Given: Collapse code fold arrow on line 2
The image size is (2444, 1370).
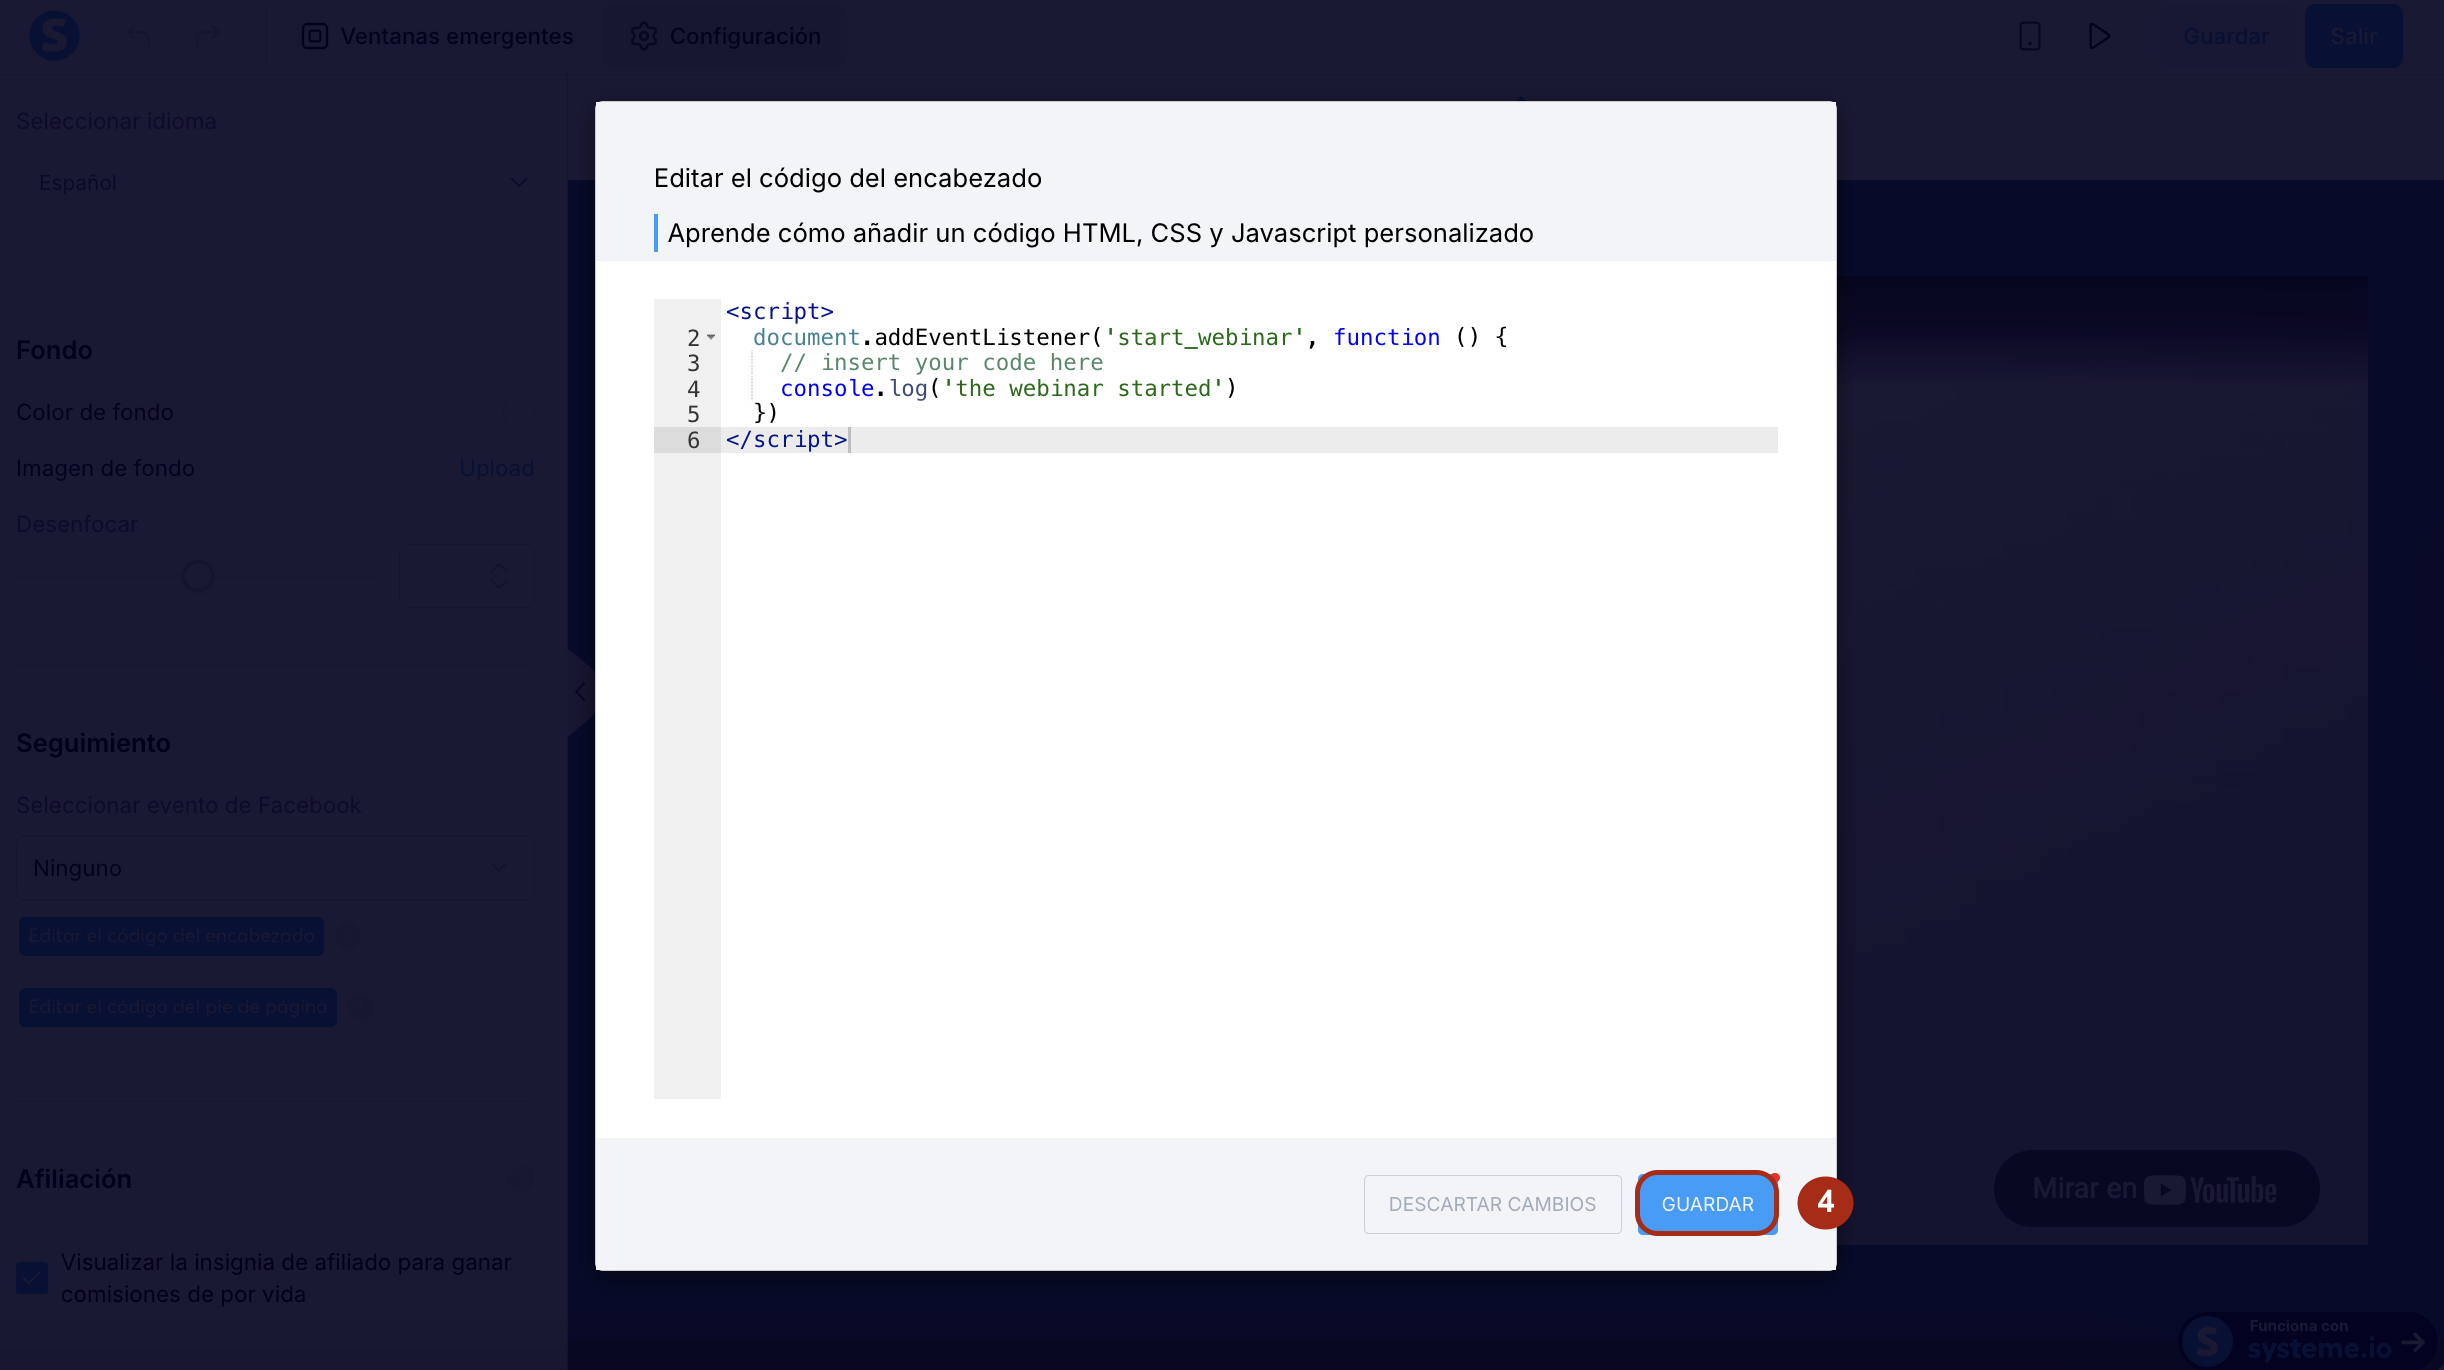Looking at the screenshot, I should click(x=711, y=338).
